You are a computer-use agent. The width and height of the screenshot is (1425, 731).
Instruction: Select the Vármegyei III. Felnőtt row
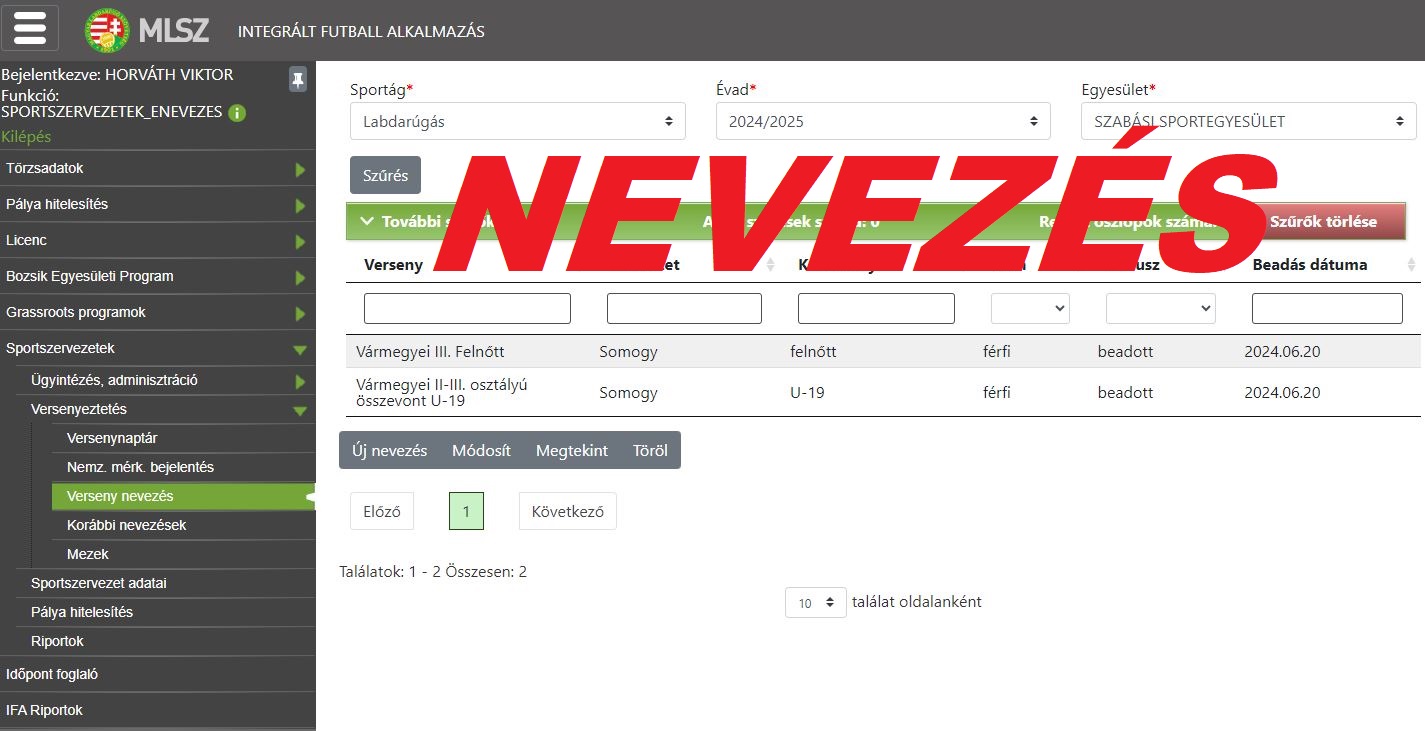click(430, 352)
